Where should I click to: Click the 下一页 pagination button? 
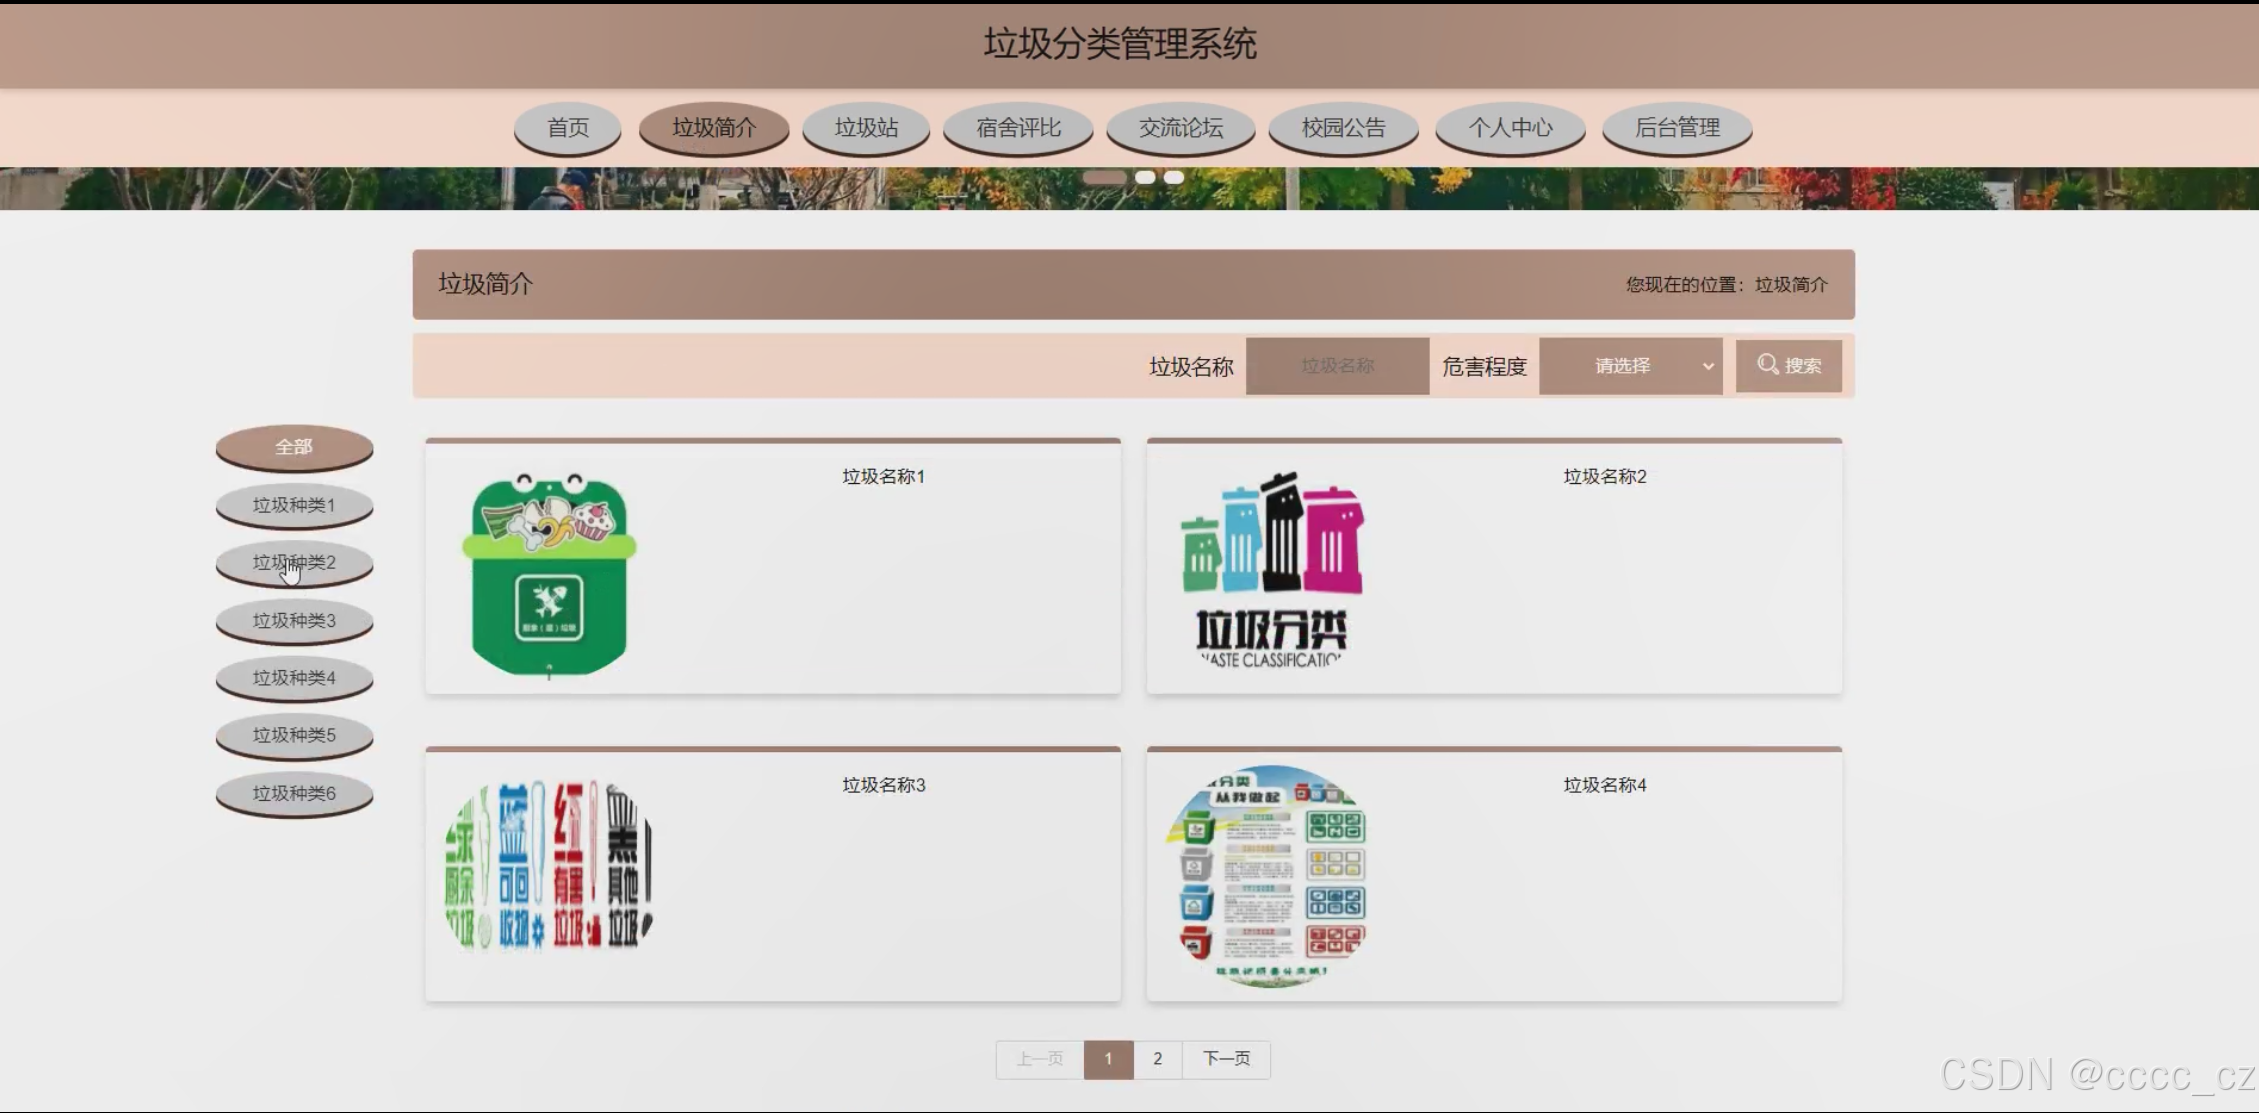[x=1226, y=1059]
